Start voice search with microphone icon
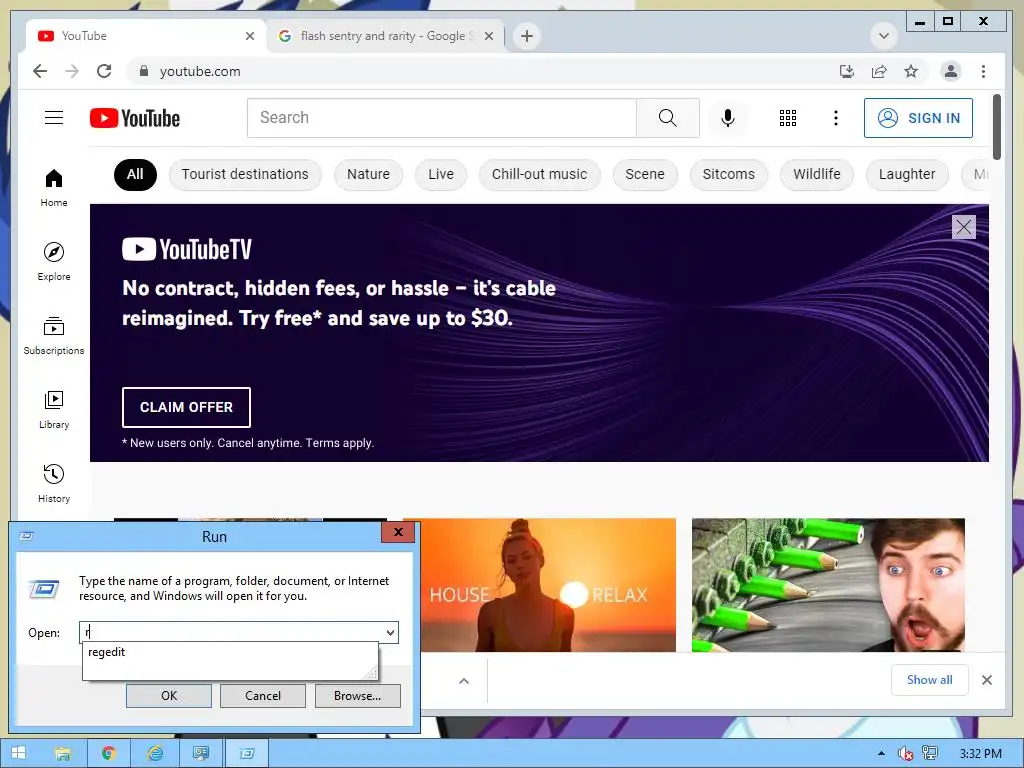Image resolution: width=1024 pixels, height=768 pixels. pyautogui.click(x=728, y=118)
